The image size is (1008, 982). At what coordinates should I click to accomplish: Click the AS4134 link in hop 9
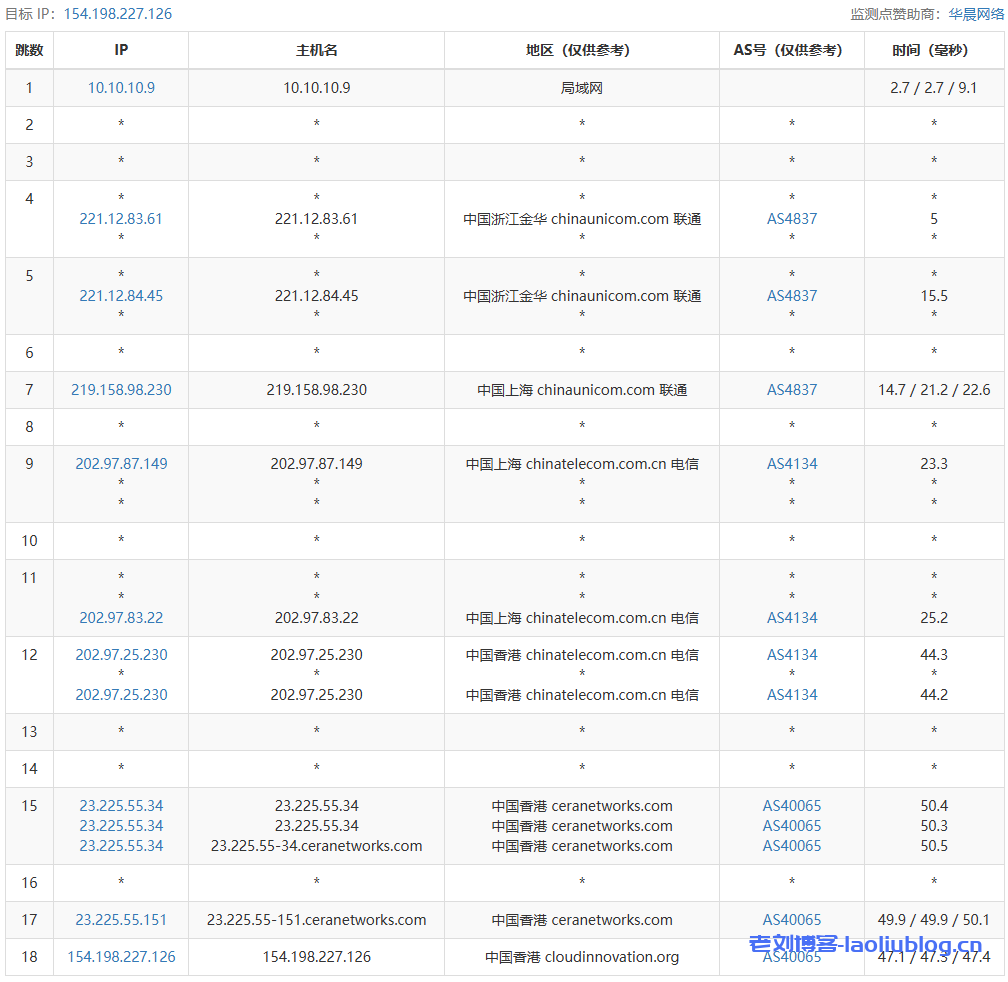click(792, 464)
